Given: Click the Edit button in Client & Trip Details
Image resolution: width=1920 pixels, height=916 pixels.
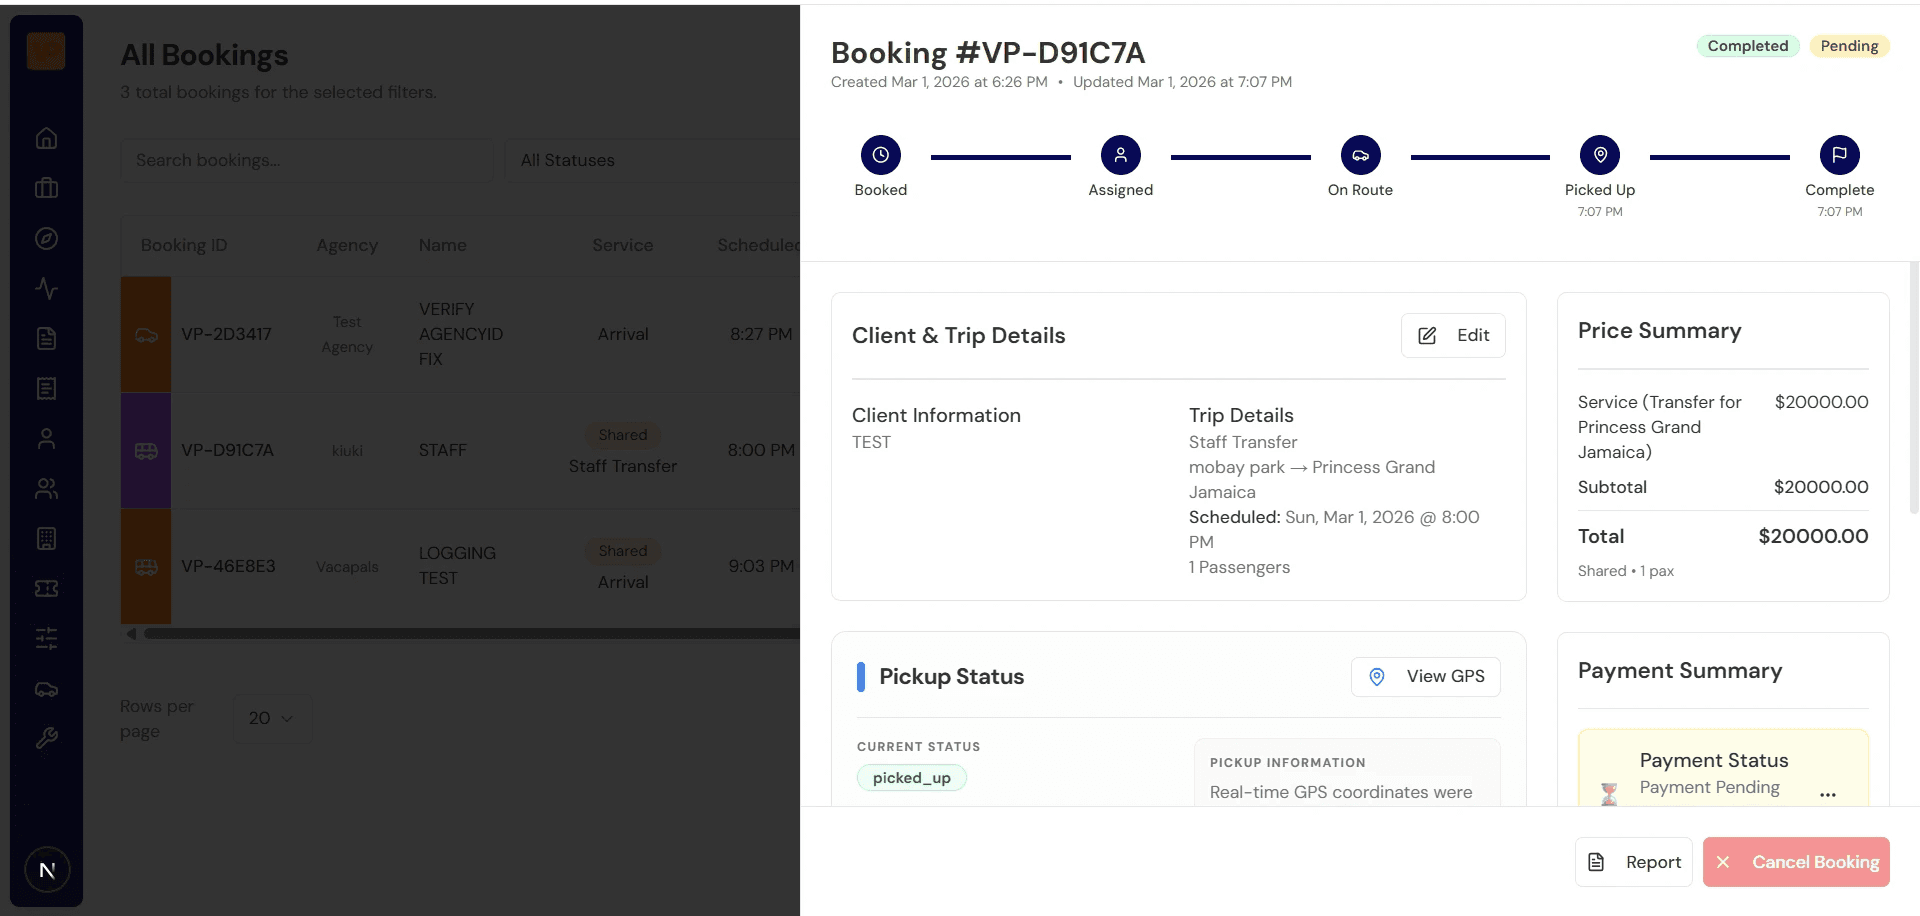Looking at the screenshot, I should (1453, 336).
